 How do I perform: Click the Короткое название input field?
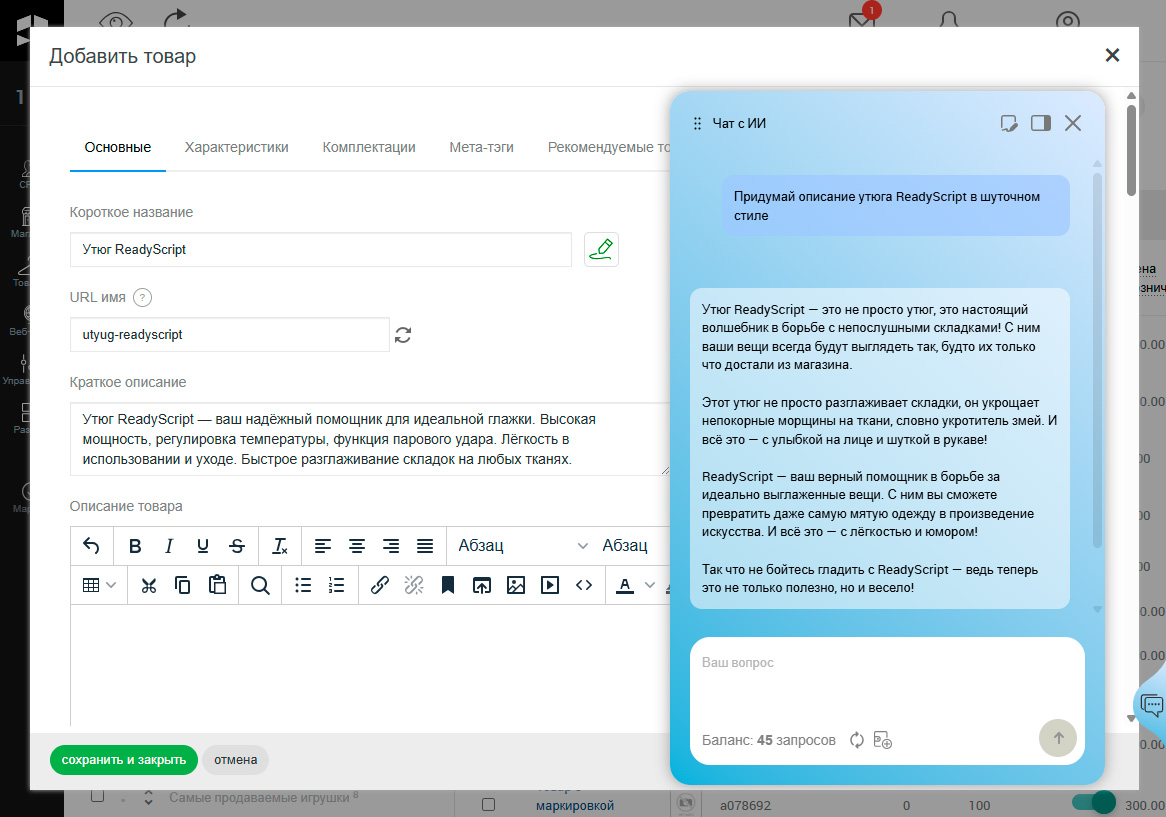coord(321,250)
